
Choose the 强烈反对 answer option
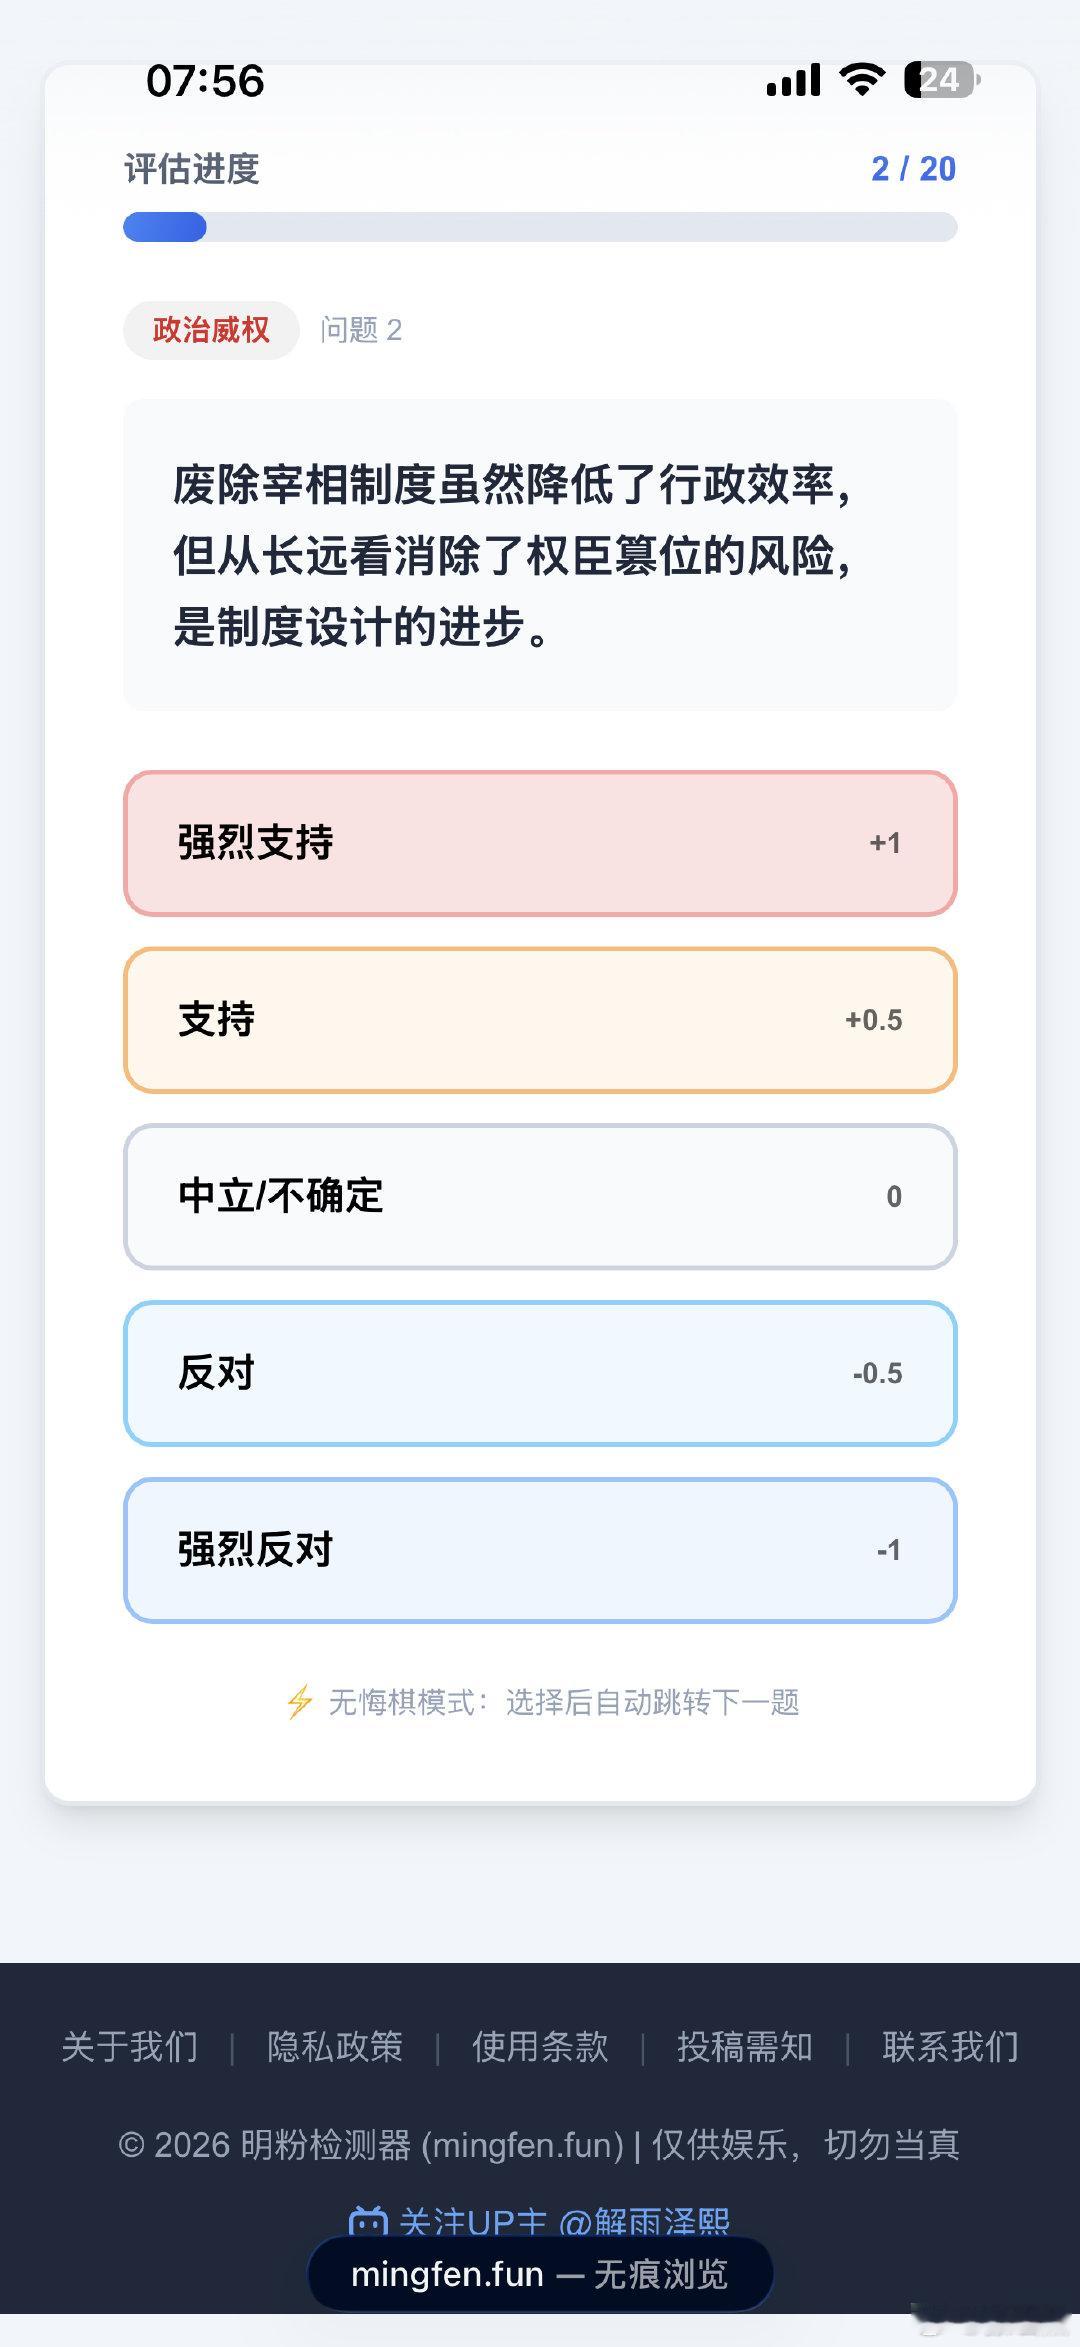click(540, 1550)
